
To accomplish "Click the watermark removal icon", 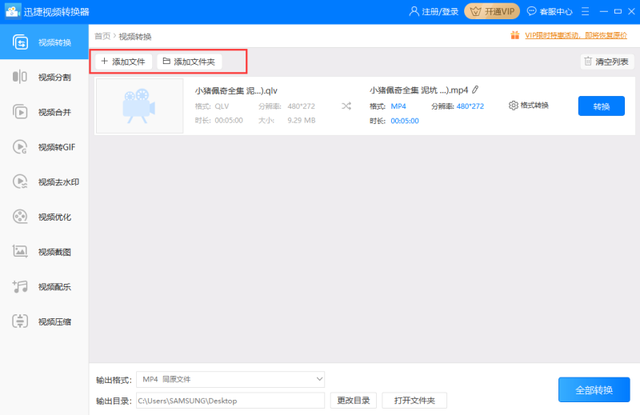I will [x=20, y=182].
